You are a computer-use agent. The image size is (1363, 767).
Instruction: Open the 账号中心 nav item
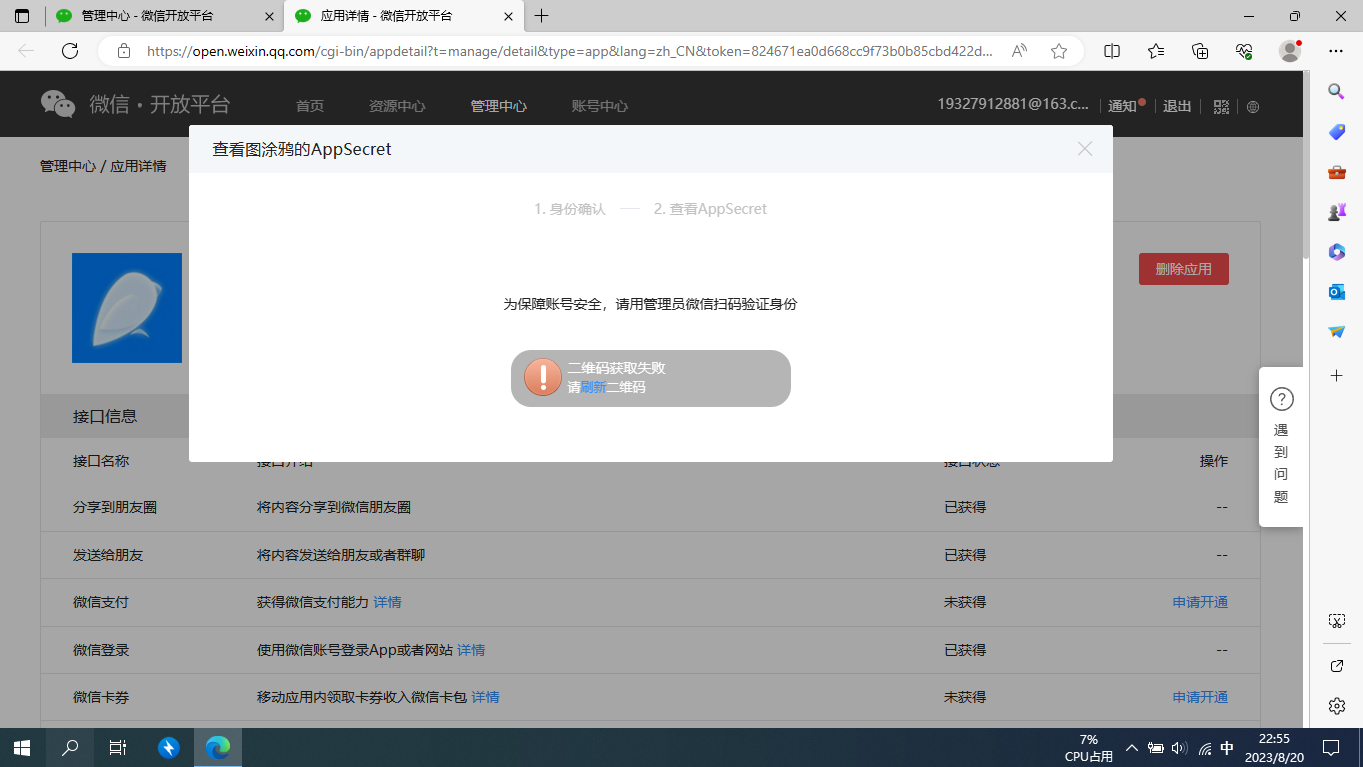pyautogui.click(x=600, y=106)
